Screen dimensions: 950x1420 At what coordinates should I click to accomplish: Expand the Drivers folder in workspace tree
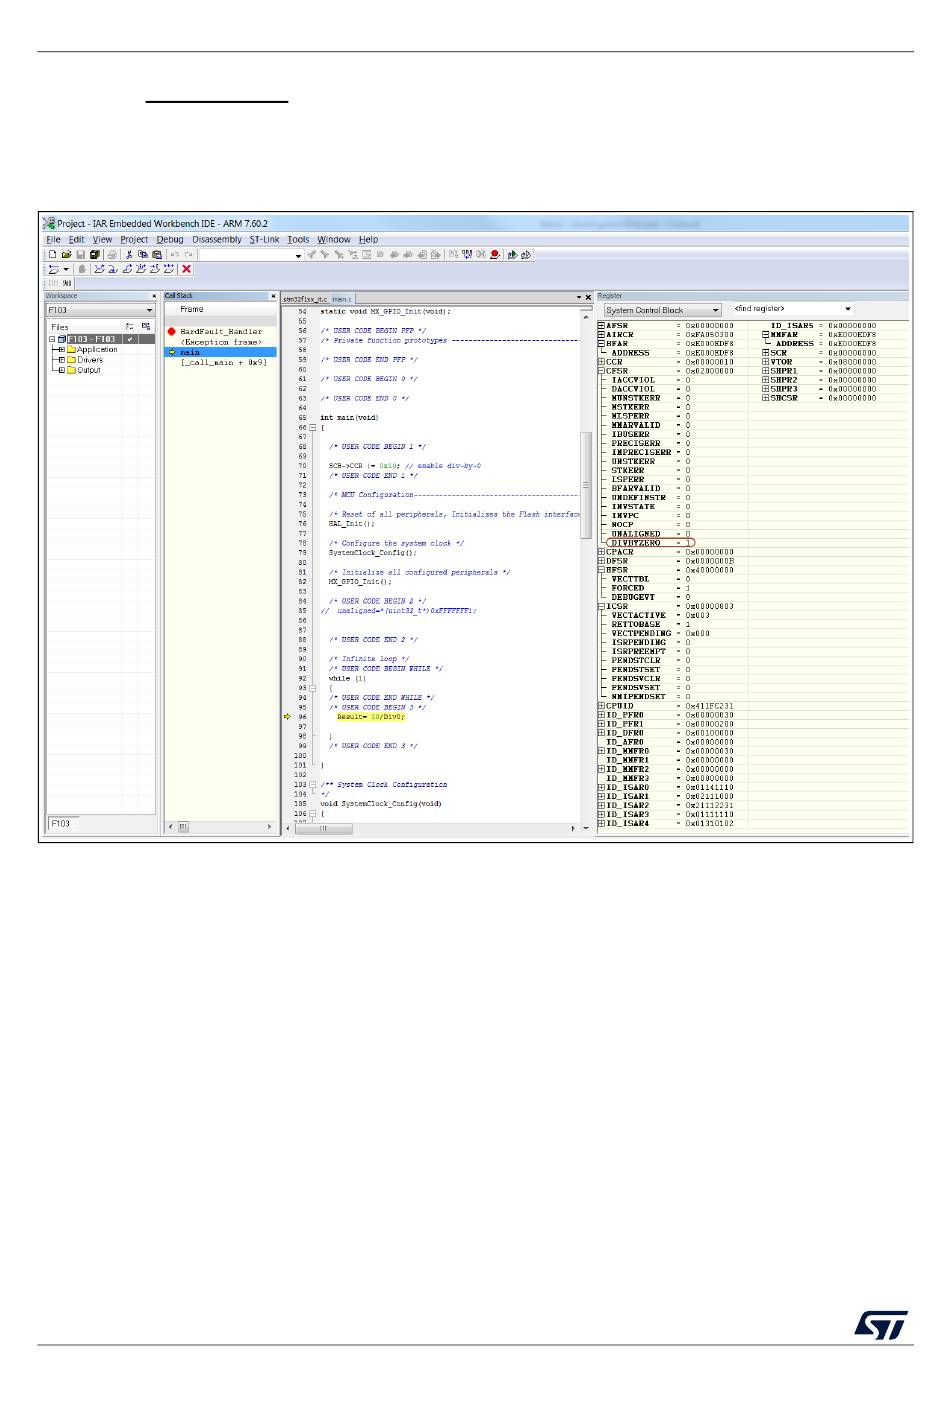click(61, 360)
